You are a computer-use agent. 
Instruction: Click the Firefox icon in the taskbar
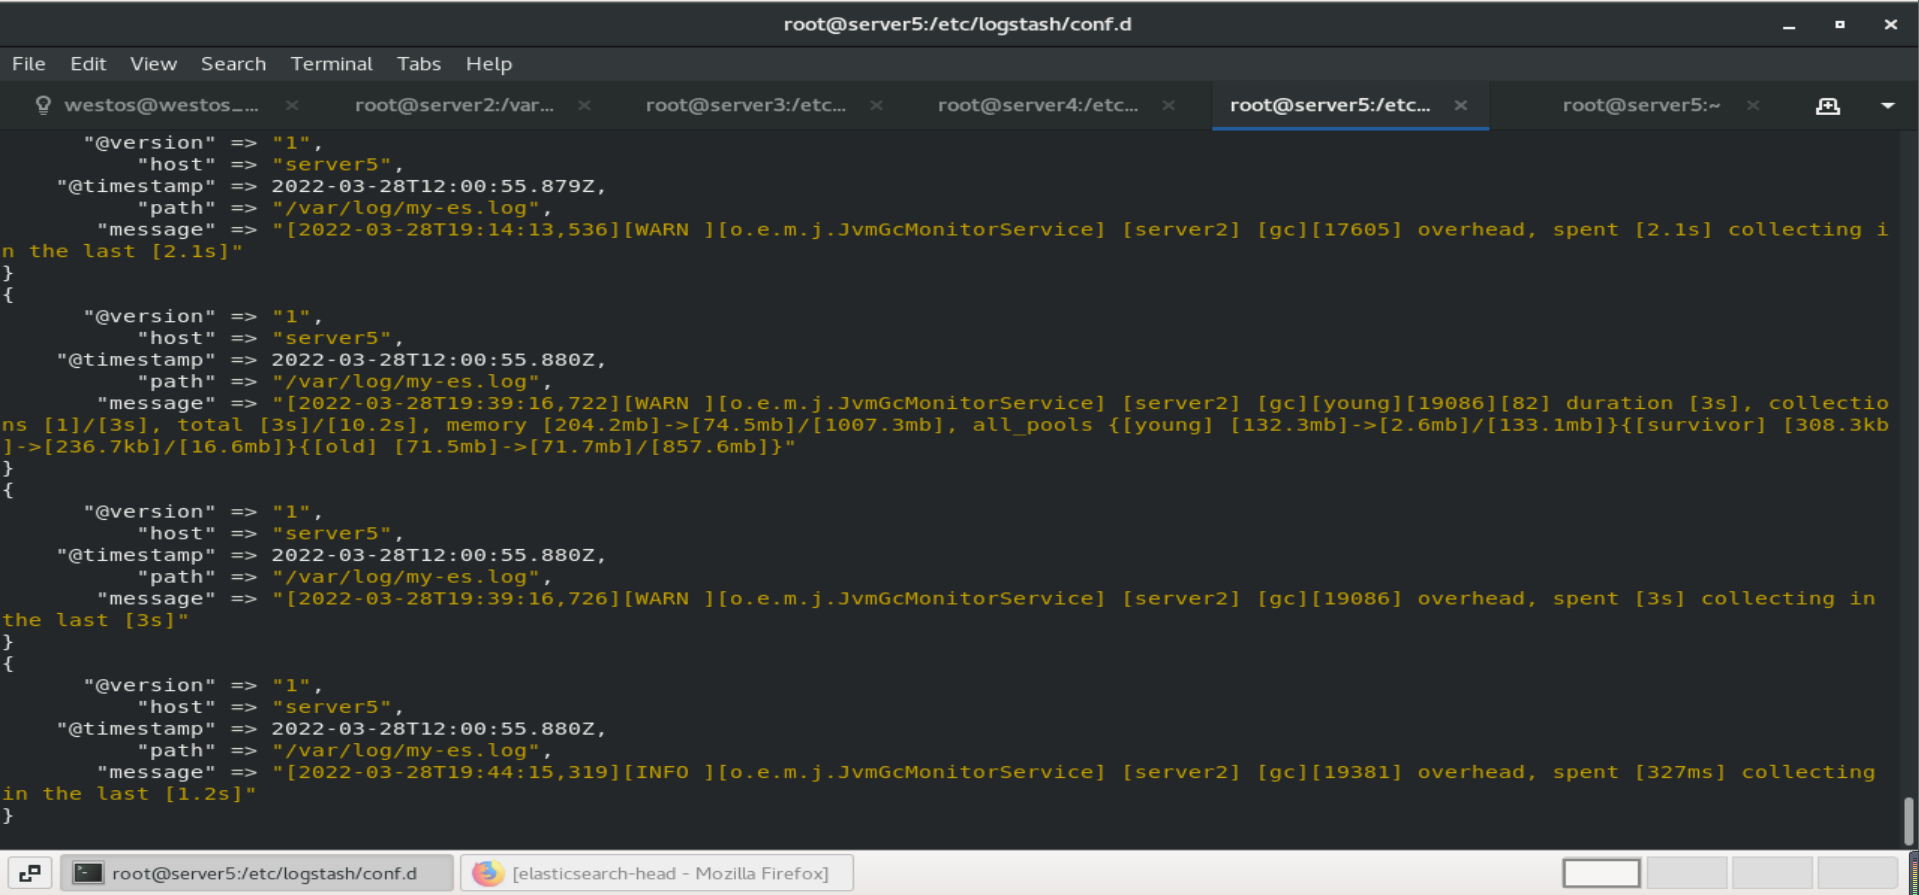[x=488, y=873]
